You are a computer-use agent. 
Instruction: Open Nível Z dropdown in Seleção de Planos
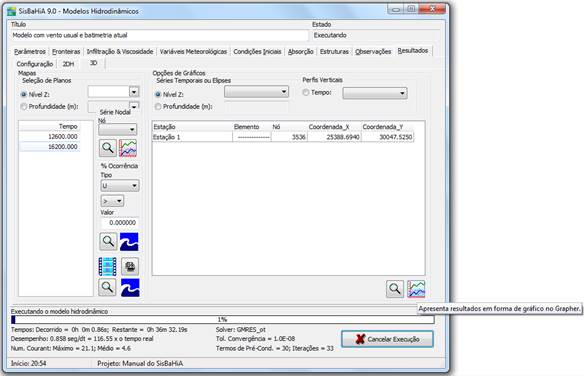point(134,92)
